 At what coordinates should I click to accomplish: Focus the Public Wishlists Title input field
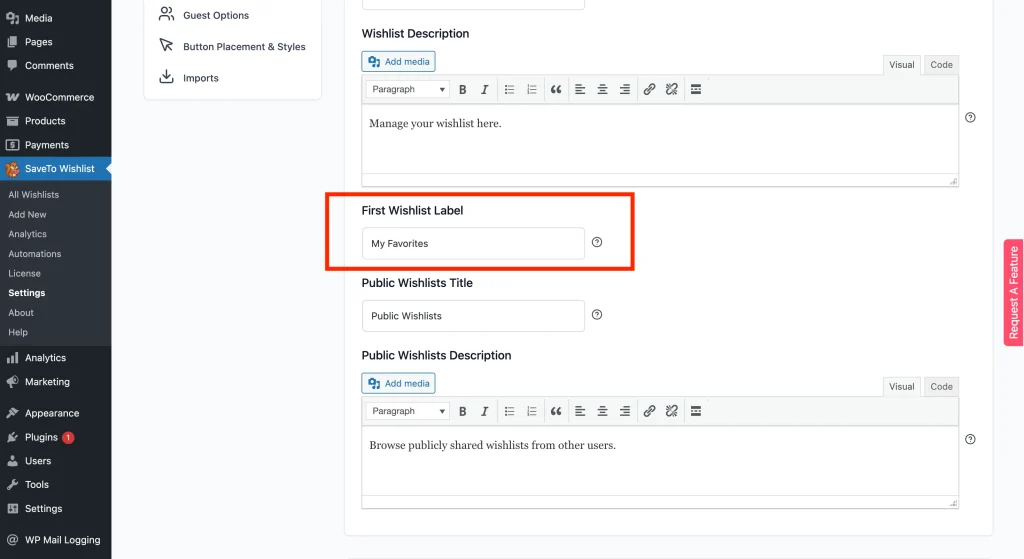click(473, 316)
